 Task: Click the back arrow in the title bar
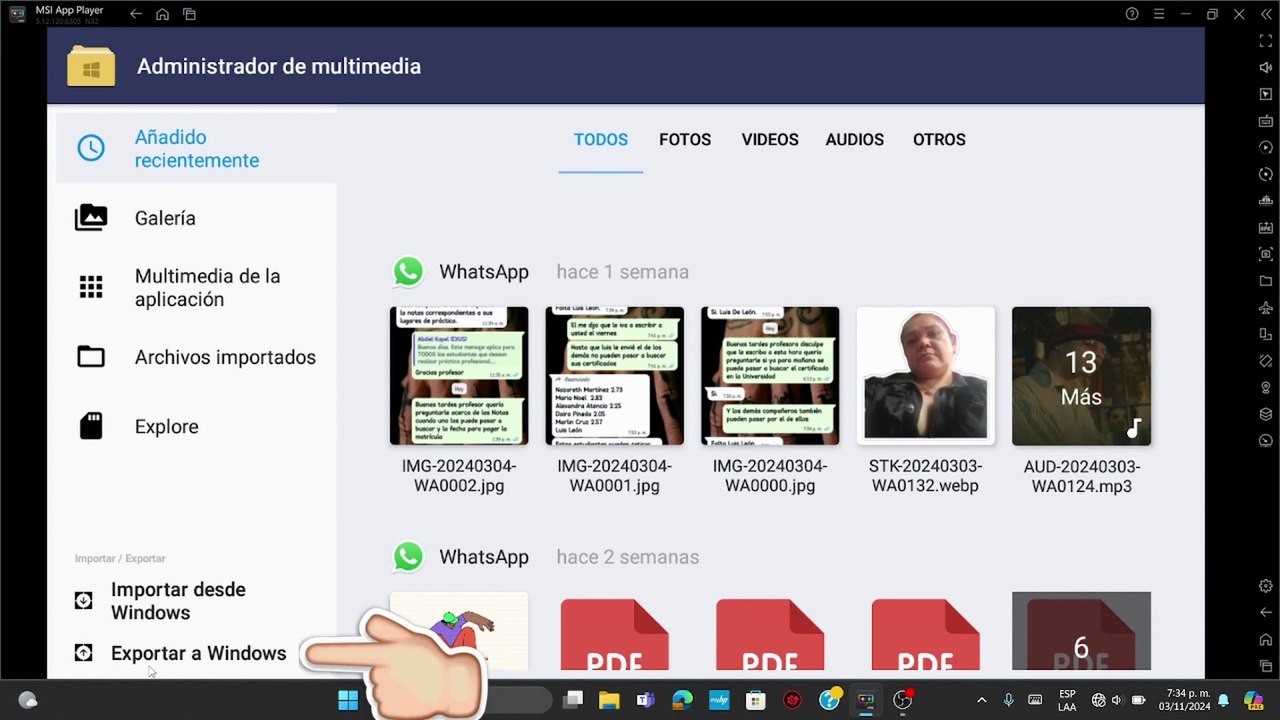pyautogui.click(x=135, y=14)
